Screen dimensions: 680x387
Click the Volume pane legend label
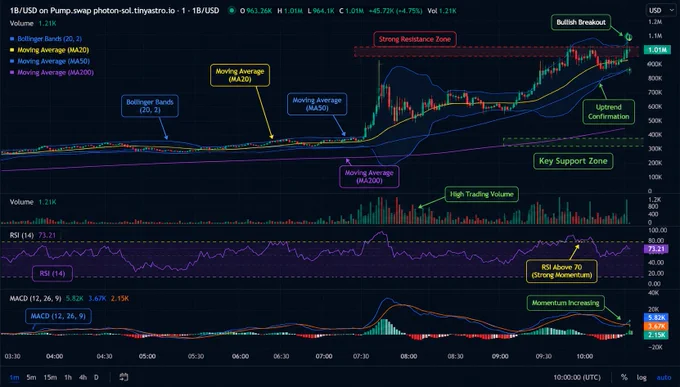click(x=33, y=202)
